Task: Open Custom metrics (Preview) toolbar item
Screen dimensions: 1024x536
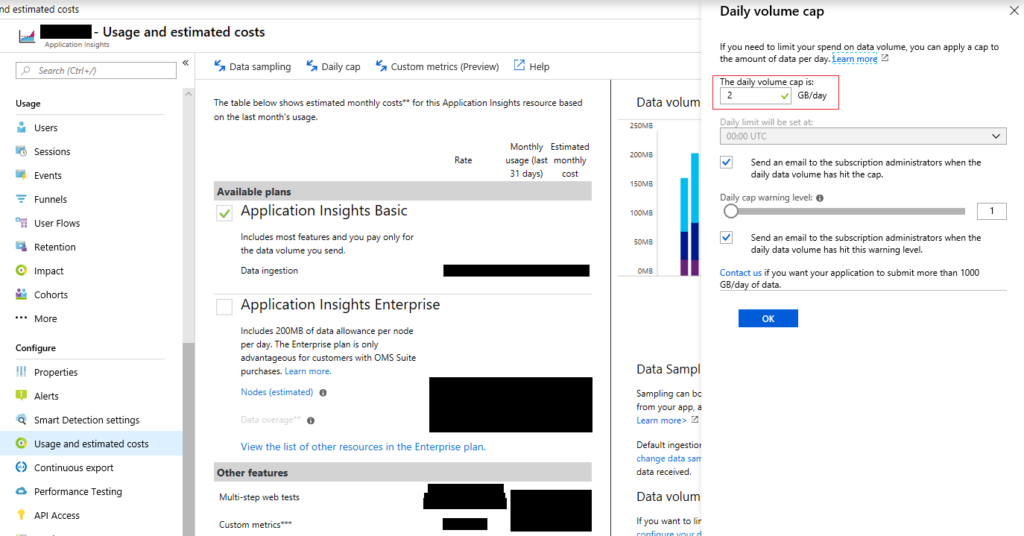Action: (437, 67)
